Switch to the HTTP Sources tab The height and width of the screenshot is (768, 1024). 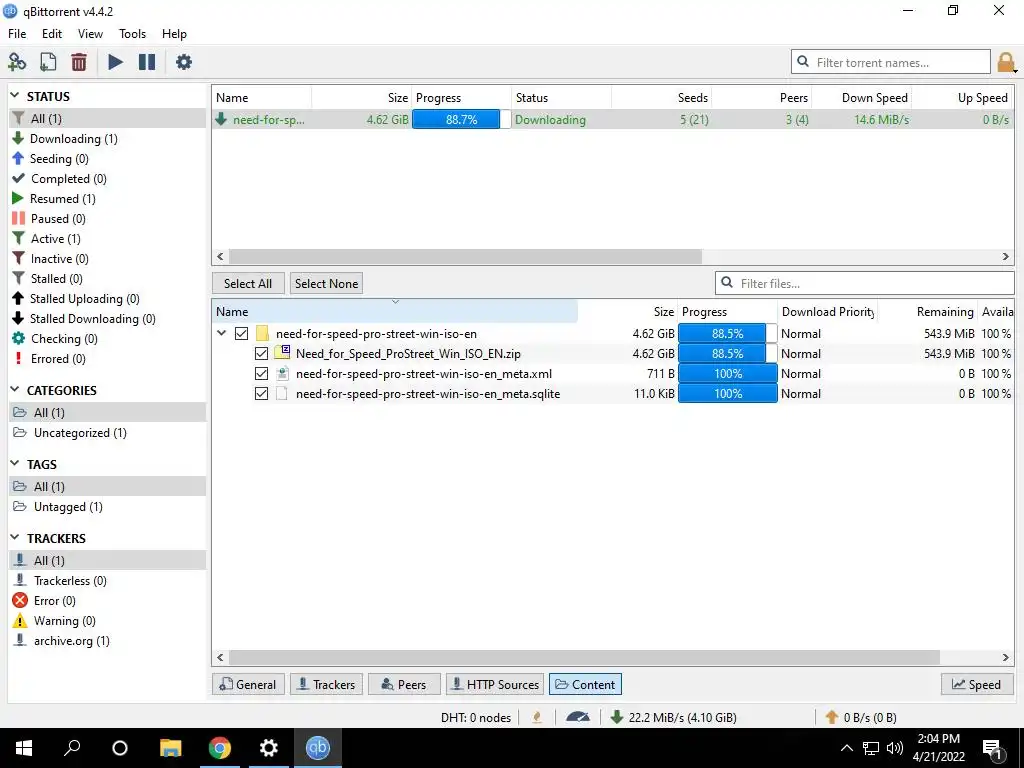coord(495,684)
